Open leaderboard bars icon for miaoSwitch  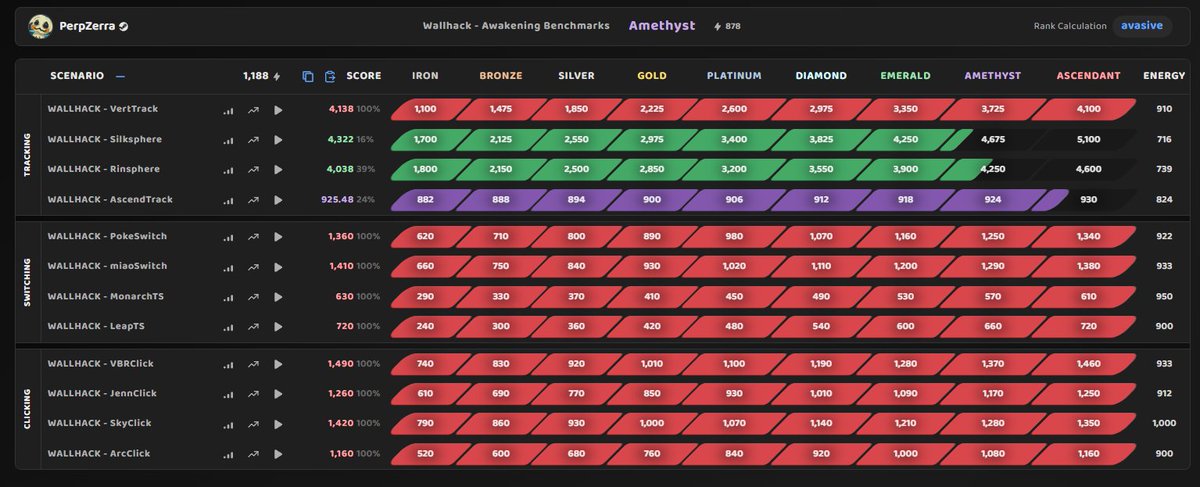[x=228, y=267]
